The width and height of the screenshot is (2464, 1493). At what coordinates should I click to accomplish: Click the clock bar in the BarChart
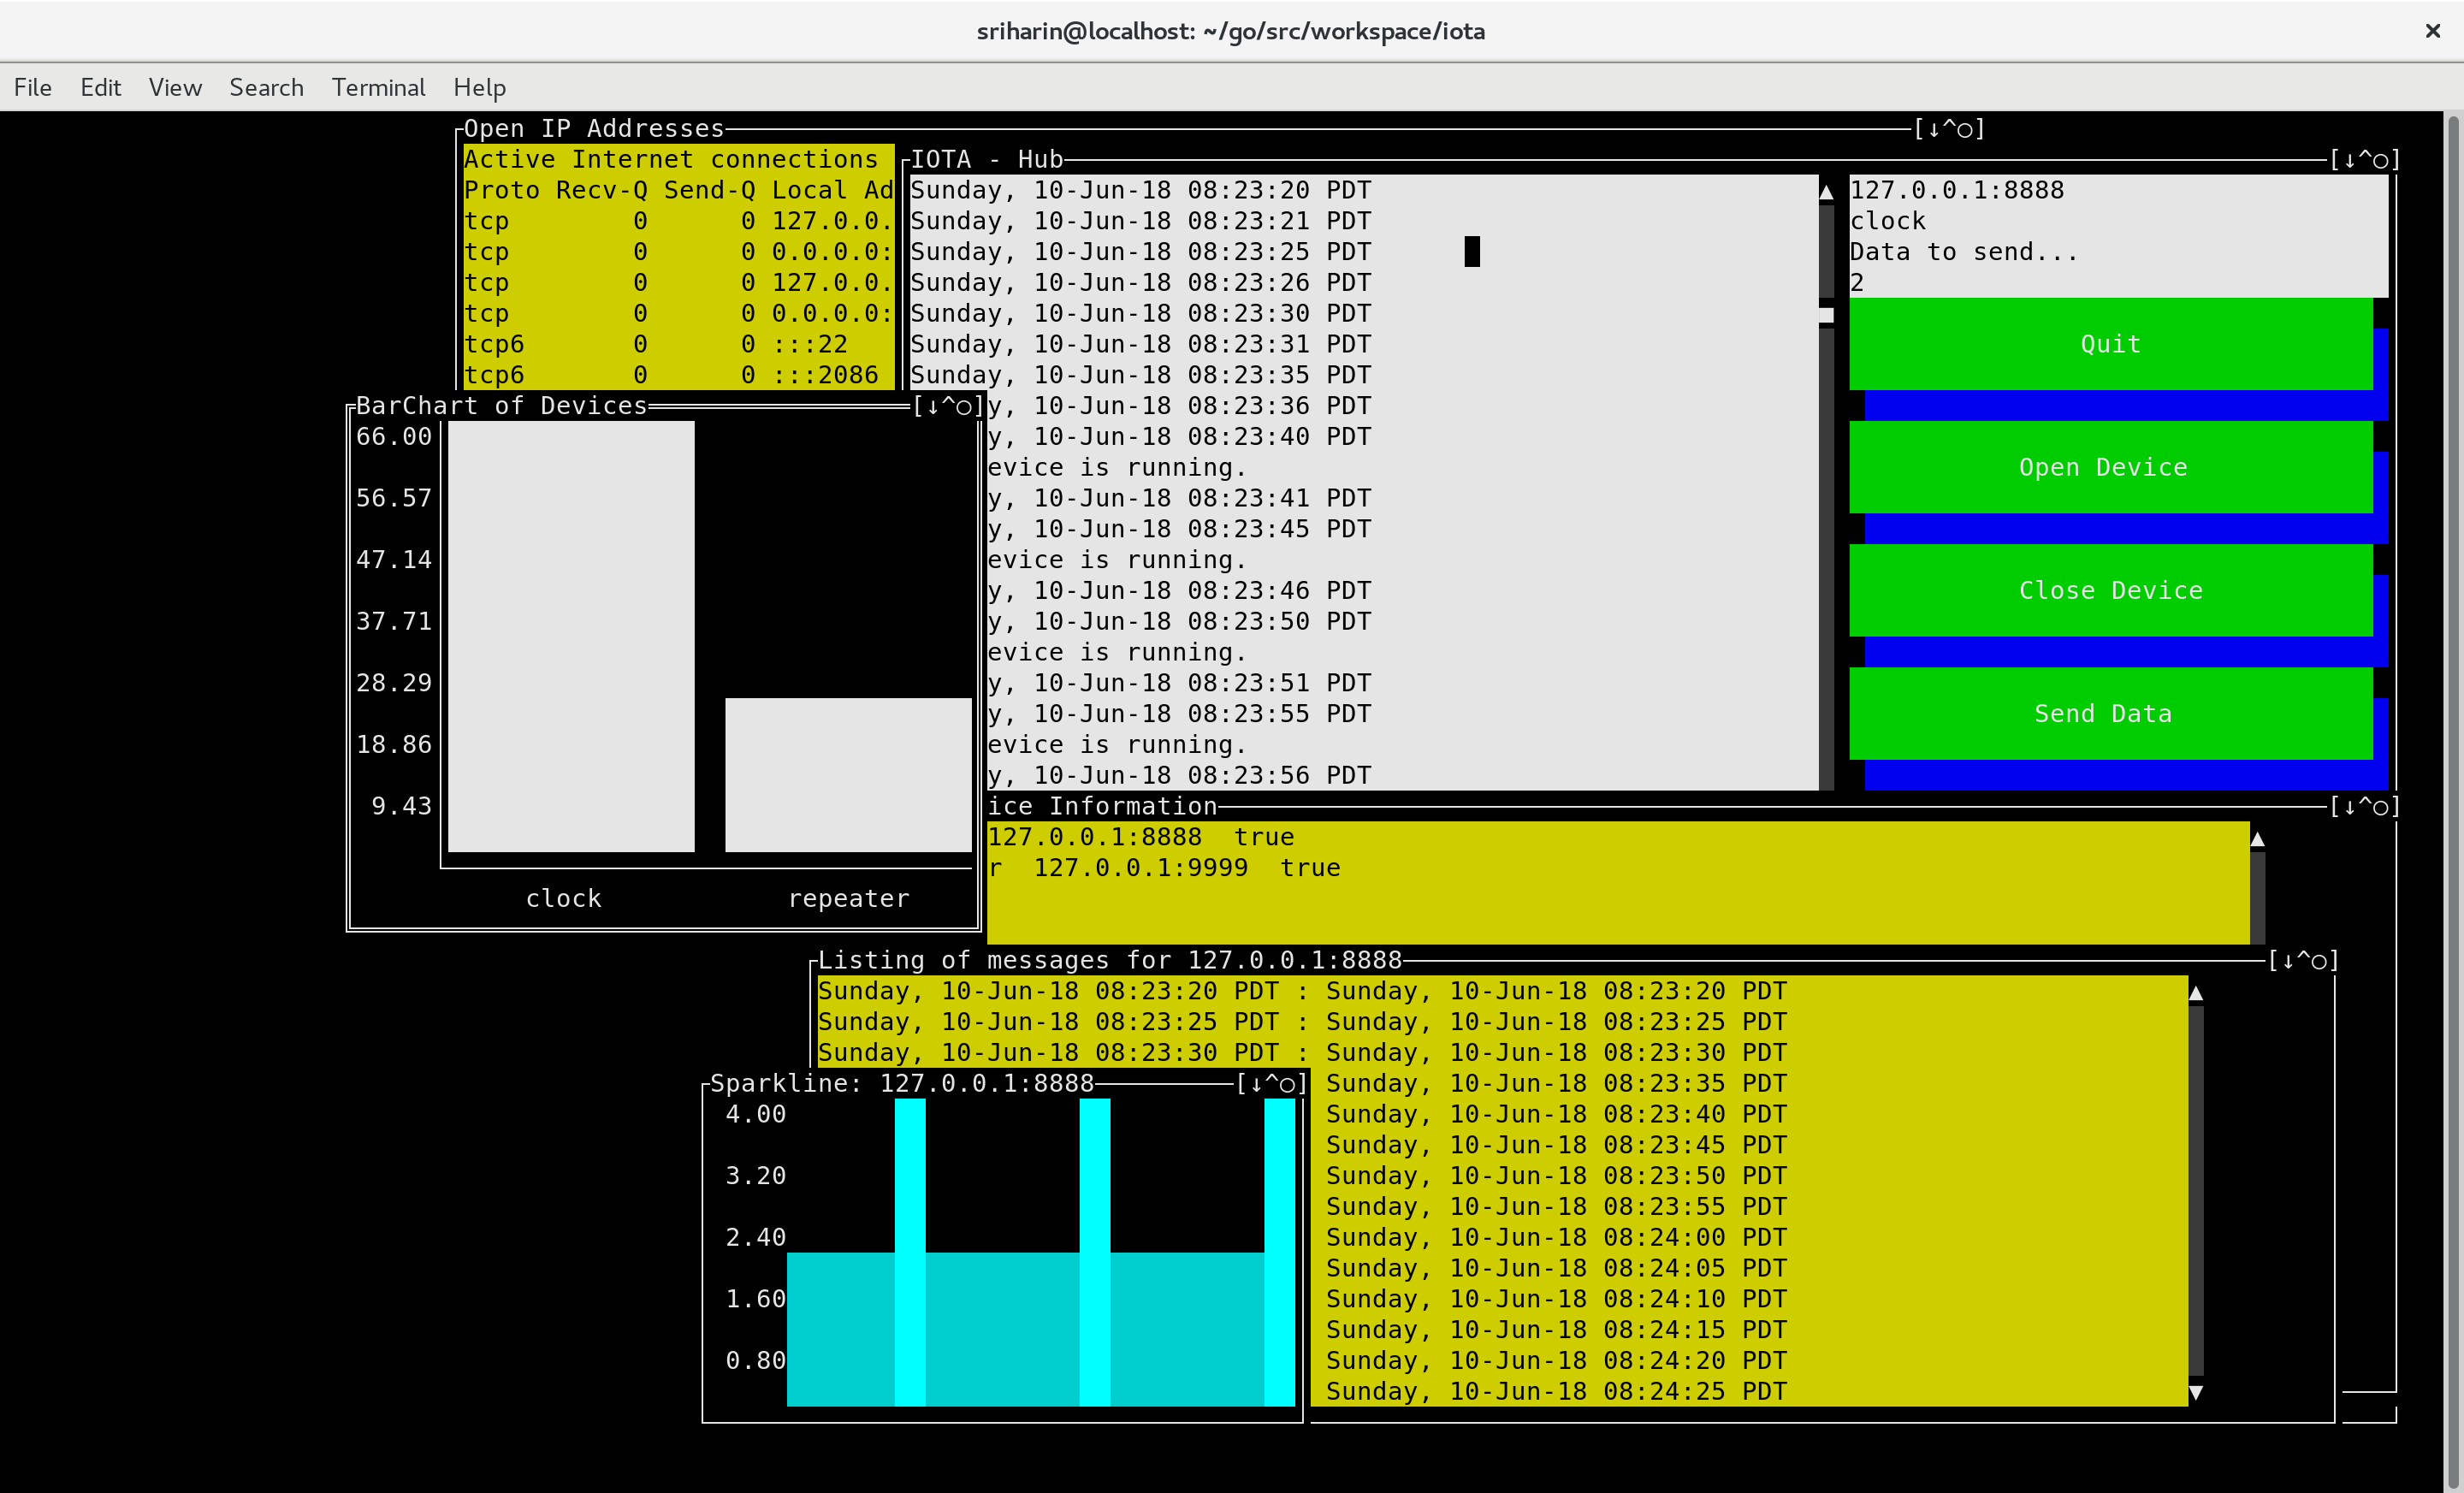point(571,637)
